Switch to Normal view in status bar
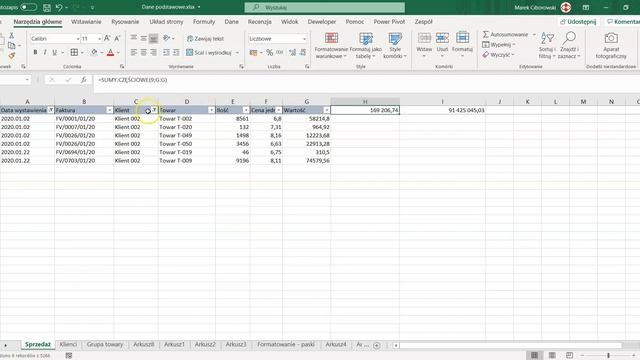The height and width of the screenshot is (360, 640). click(534, 356)
